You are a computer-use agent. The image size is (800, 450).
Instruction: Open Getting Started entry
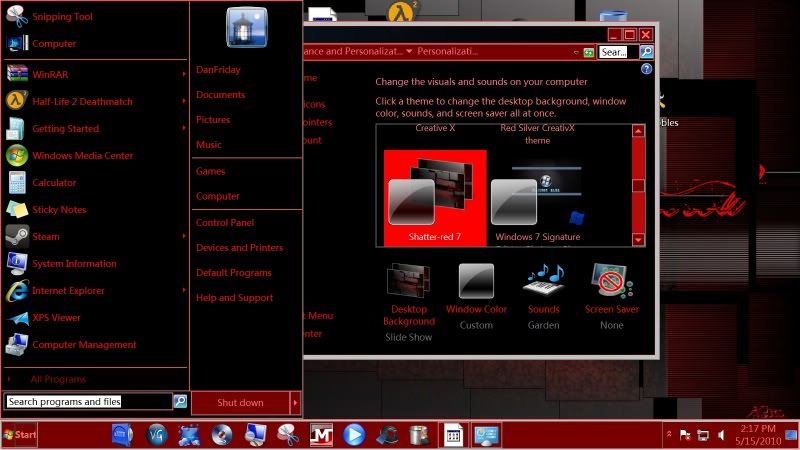tap(65, 129)
